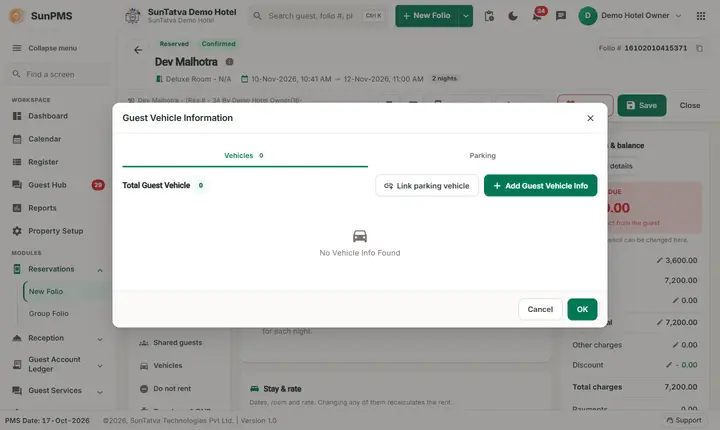Open Calendar in sidebar
Image resolution: width=720 pixels, height=430 pixels.
(45, 139)
